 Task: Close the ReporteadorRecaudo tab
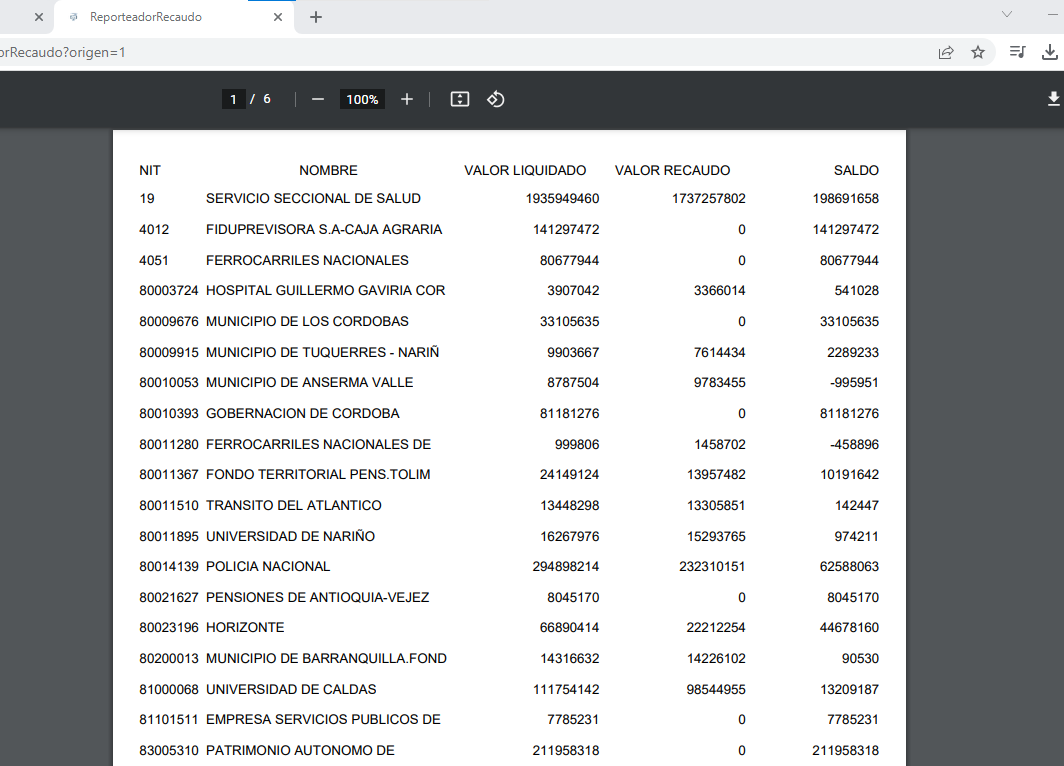coord(278,17)
